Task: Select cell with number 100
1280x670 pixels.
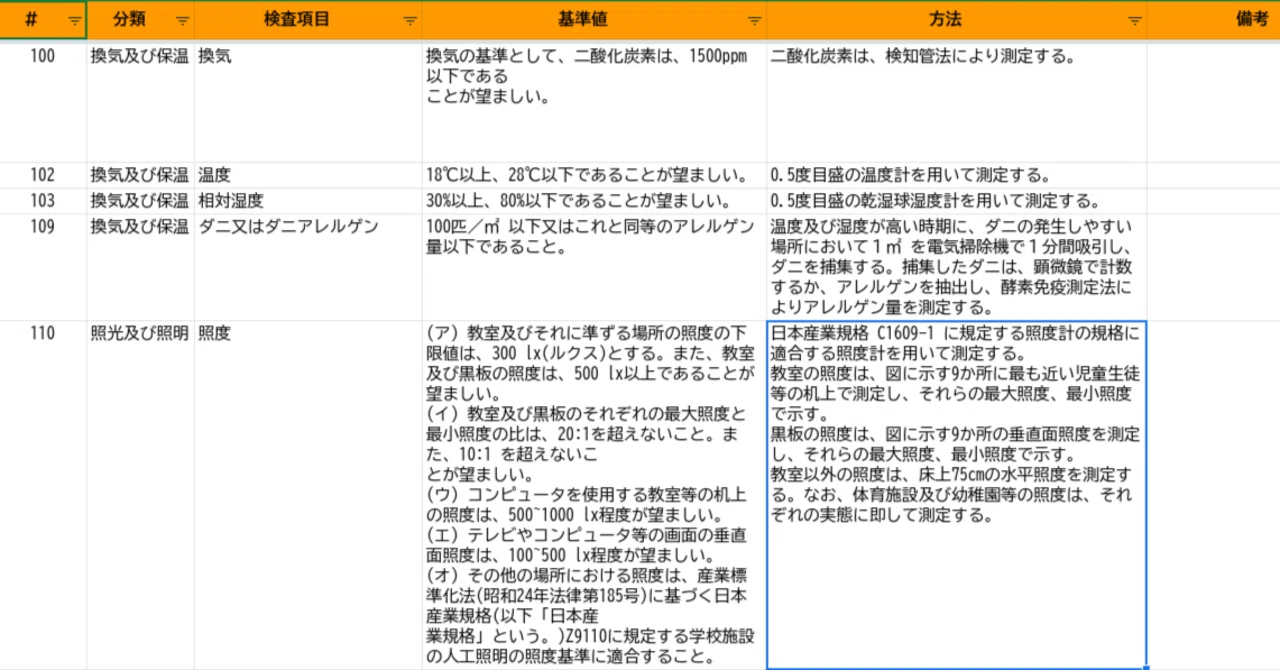Action: (43, 101)
